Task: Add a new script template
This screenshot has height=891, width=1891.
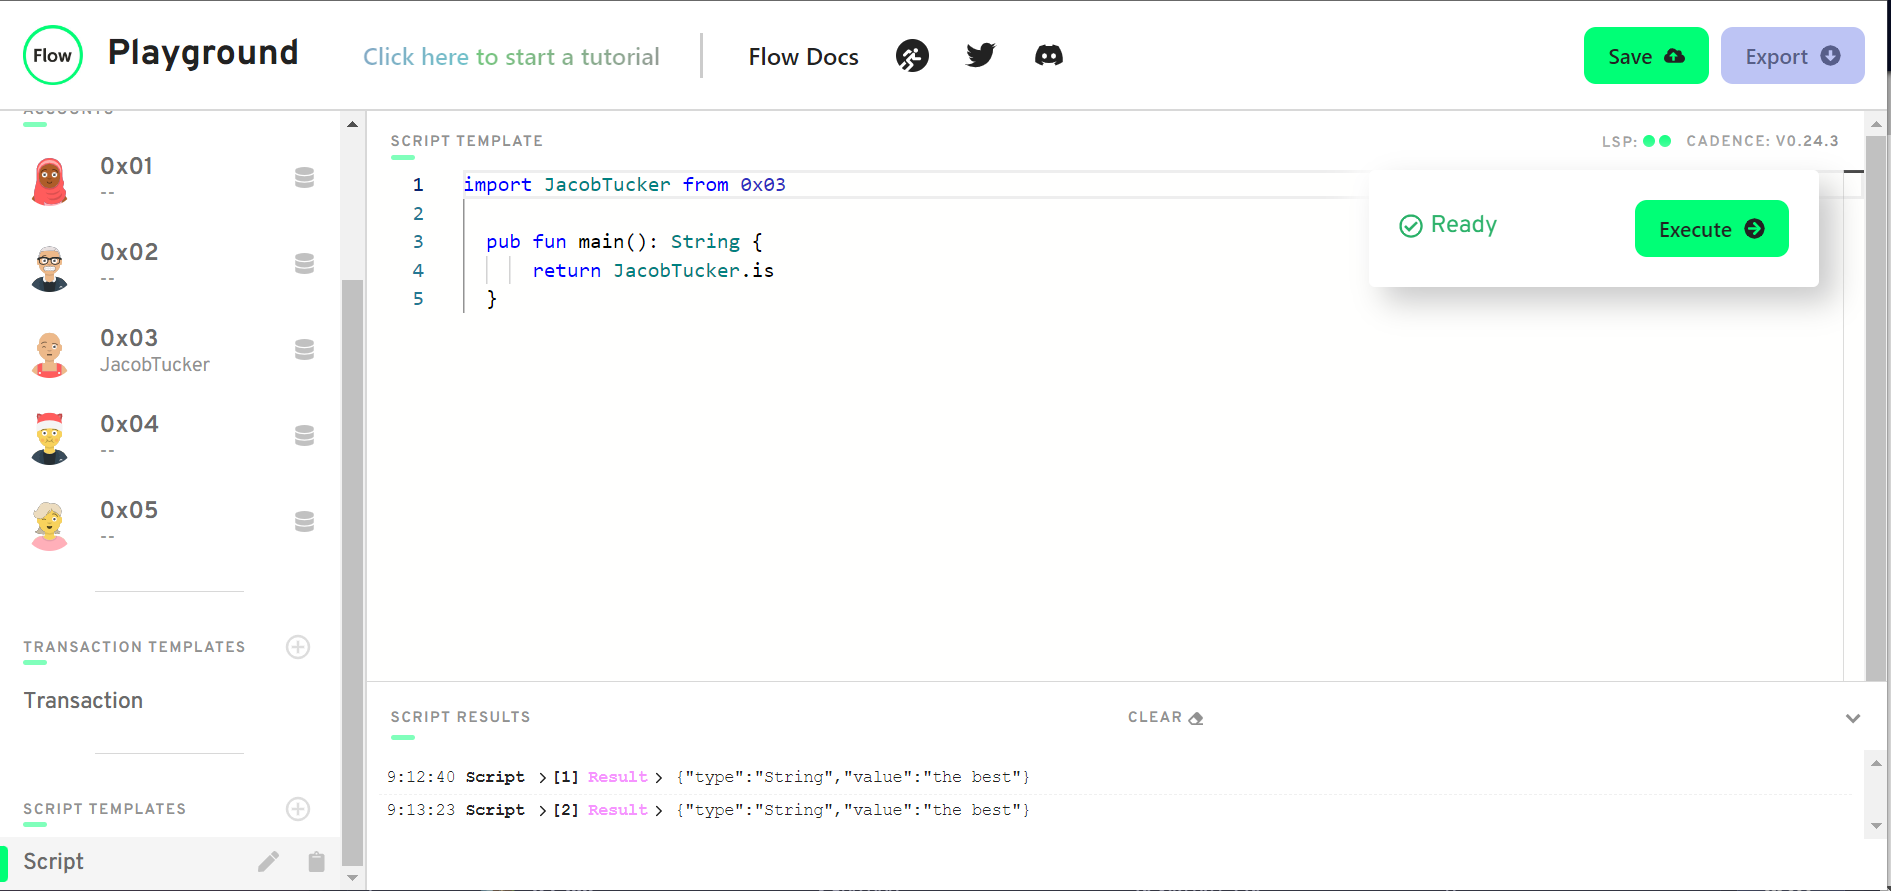Action: click(298, 809)
